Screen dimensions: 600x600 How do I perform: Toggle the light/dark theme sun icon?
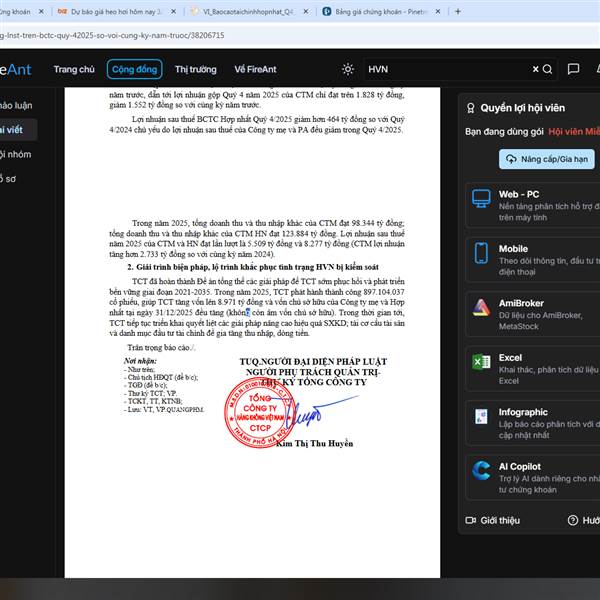coord(347,69)
